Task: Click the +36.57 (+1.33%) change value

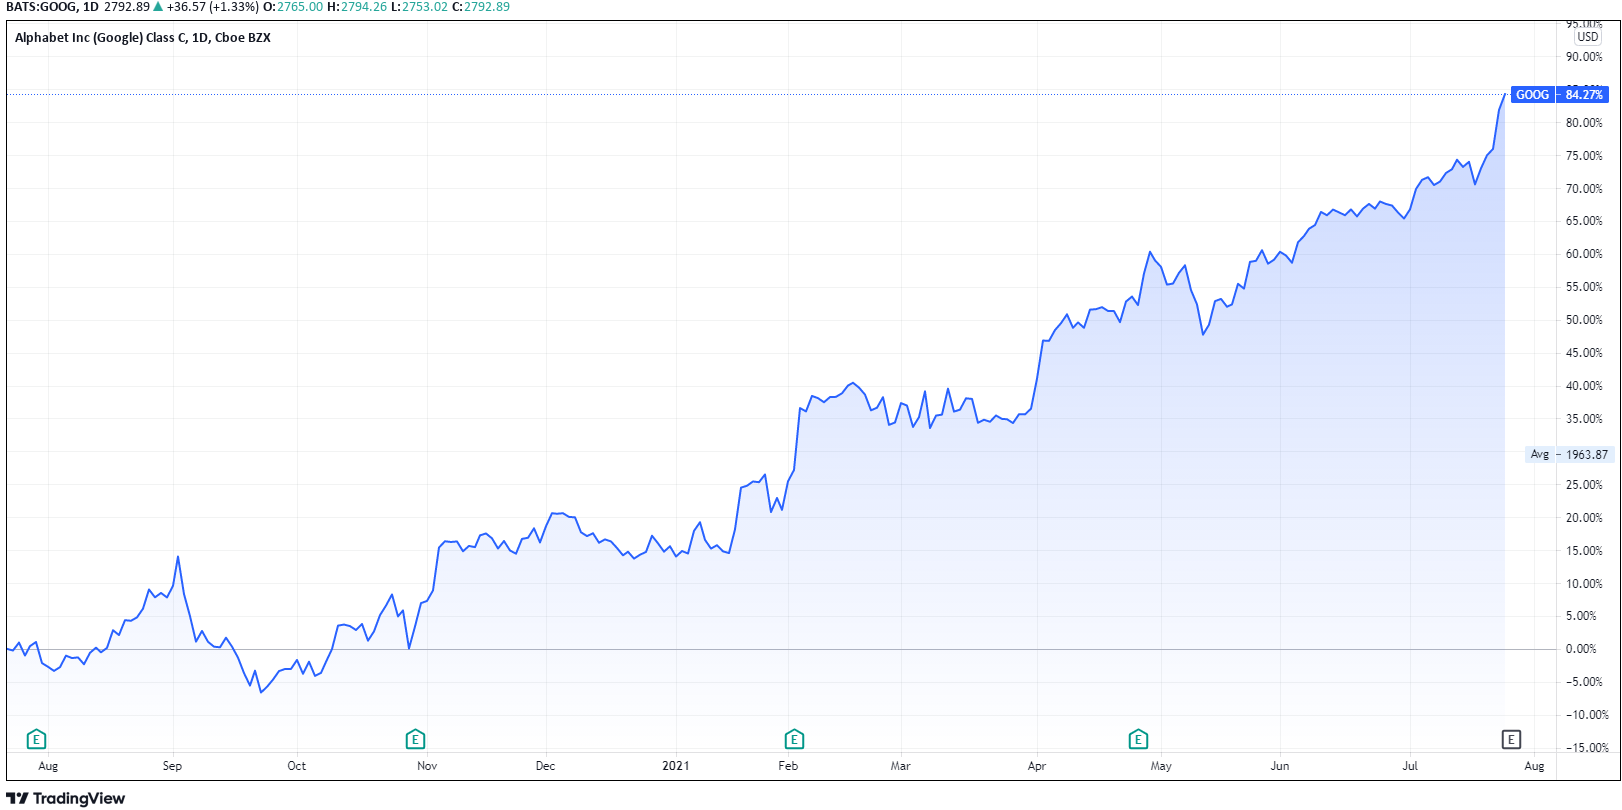Action: coord(212,7)
